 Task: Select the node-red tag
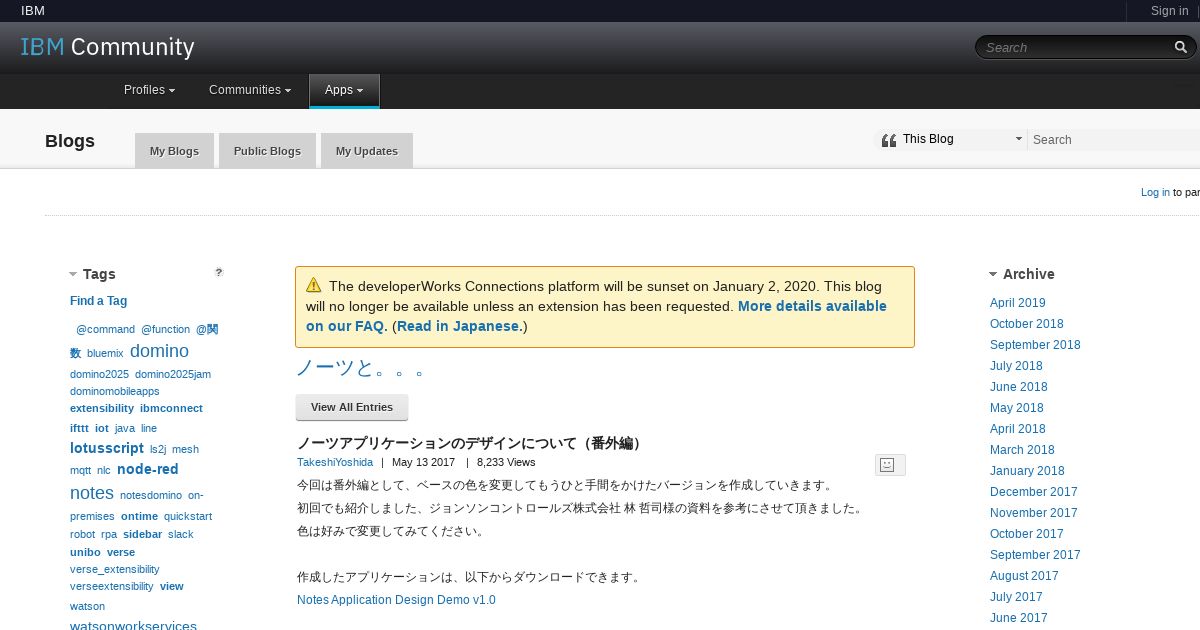(x=148, y=469)
